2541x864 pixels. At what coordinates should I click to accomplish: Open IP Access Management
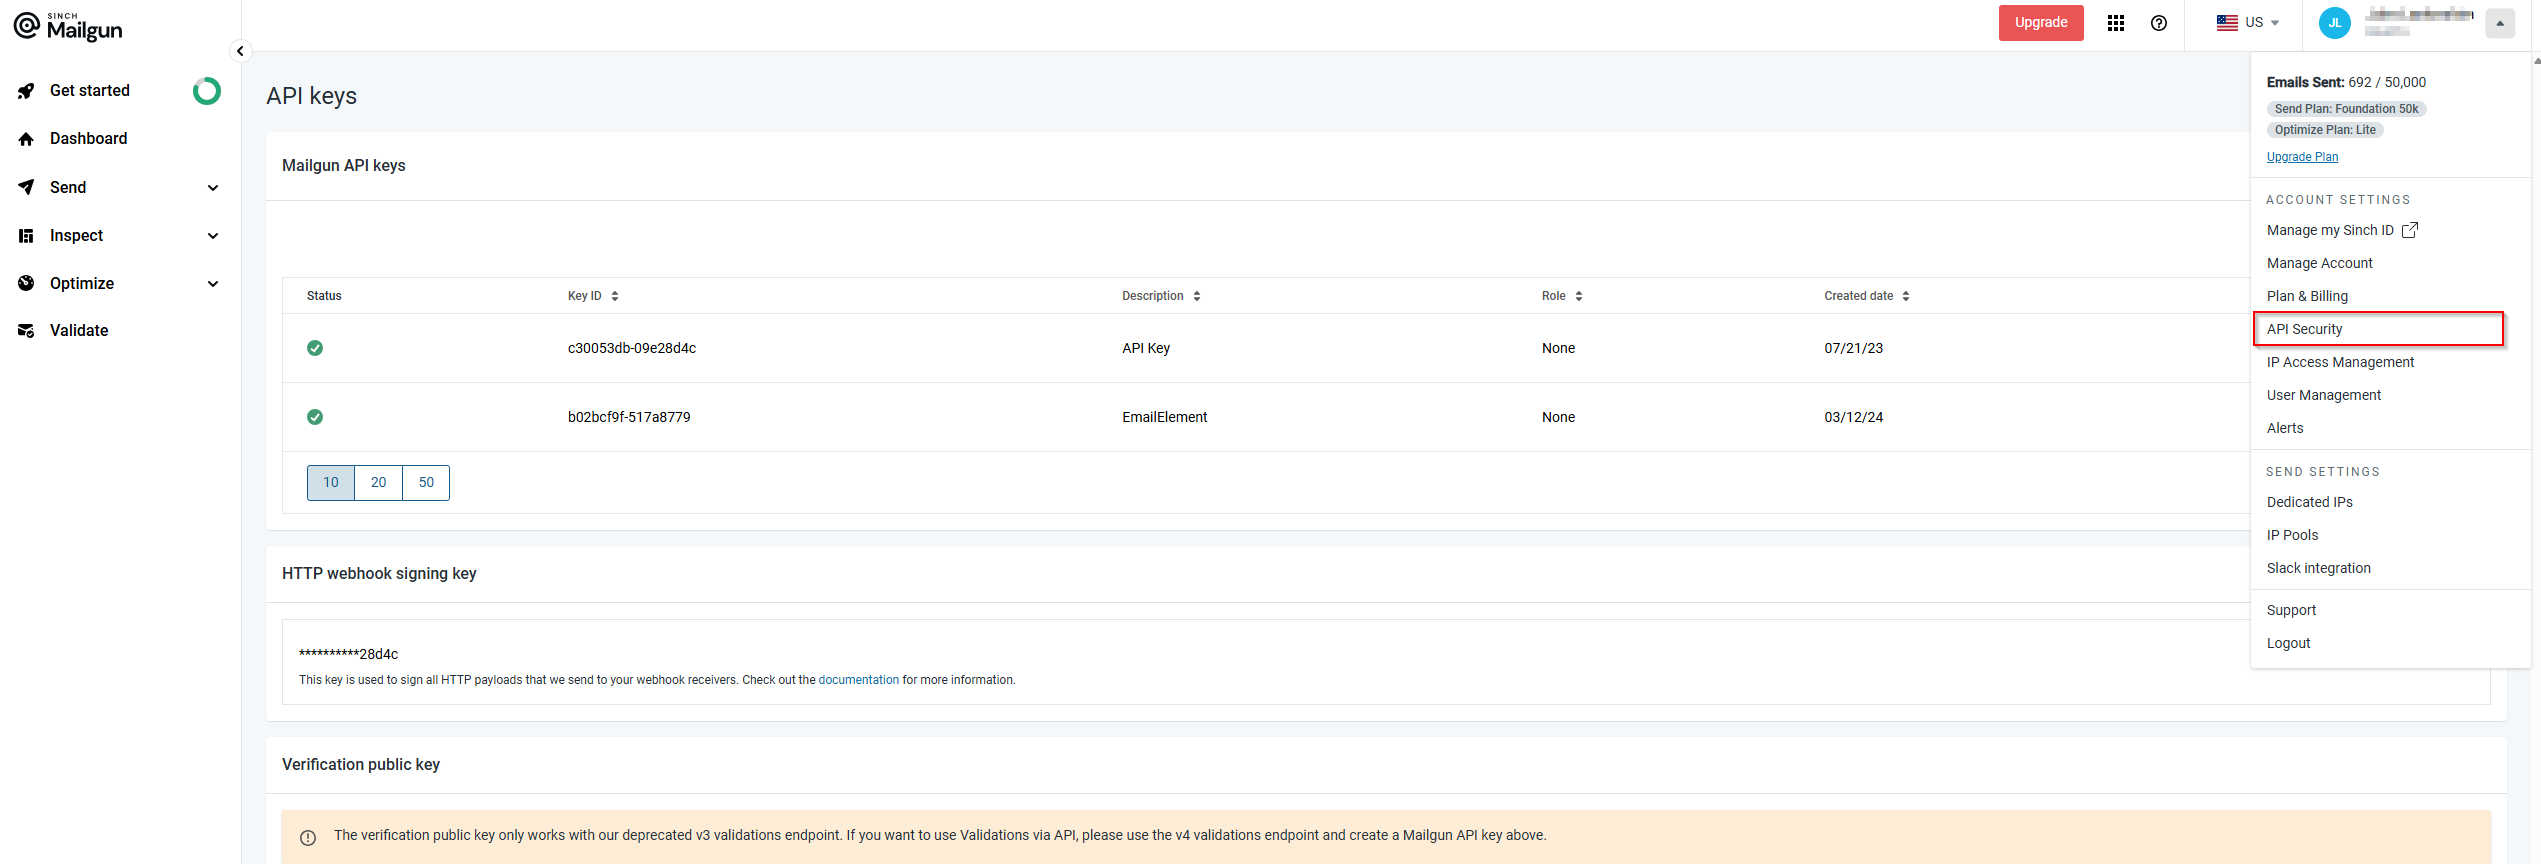click(2340, 362)
